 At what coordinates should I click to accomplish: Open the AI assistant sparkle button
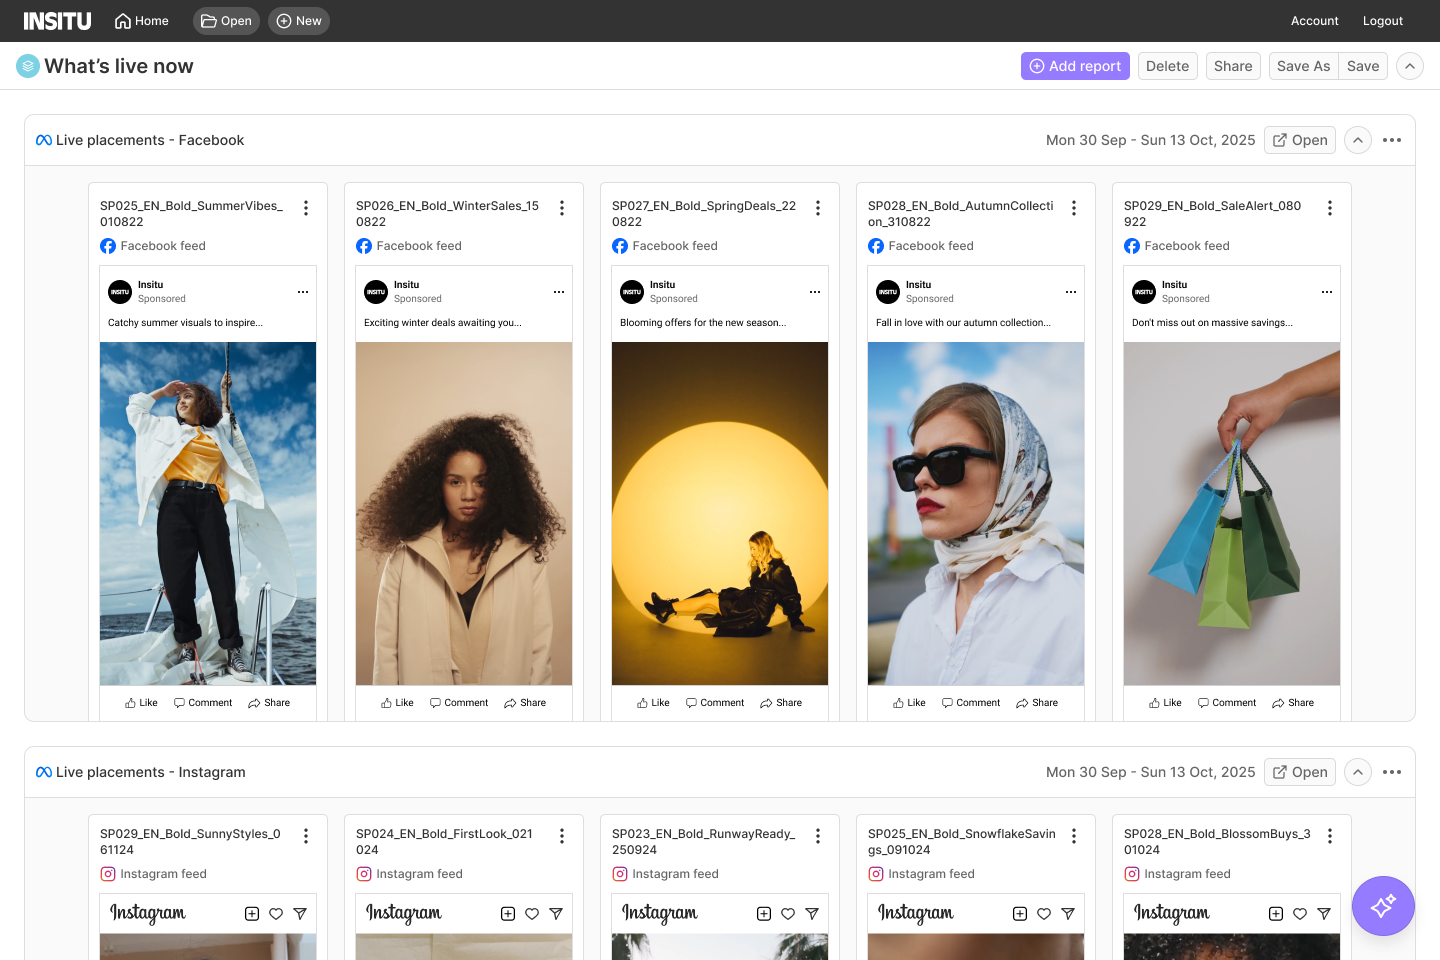1383,906
